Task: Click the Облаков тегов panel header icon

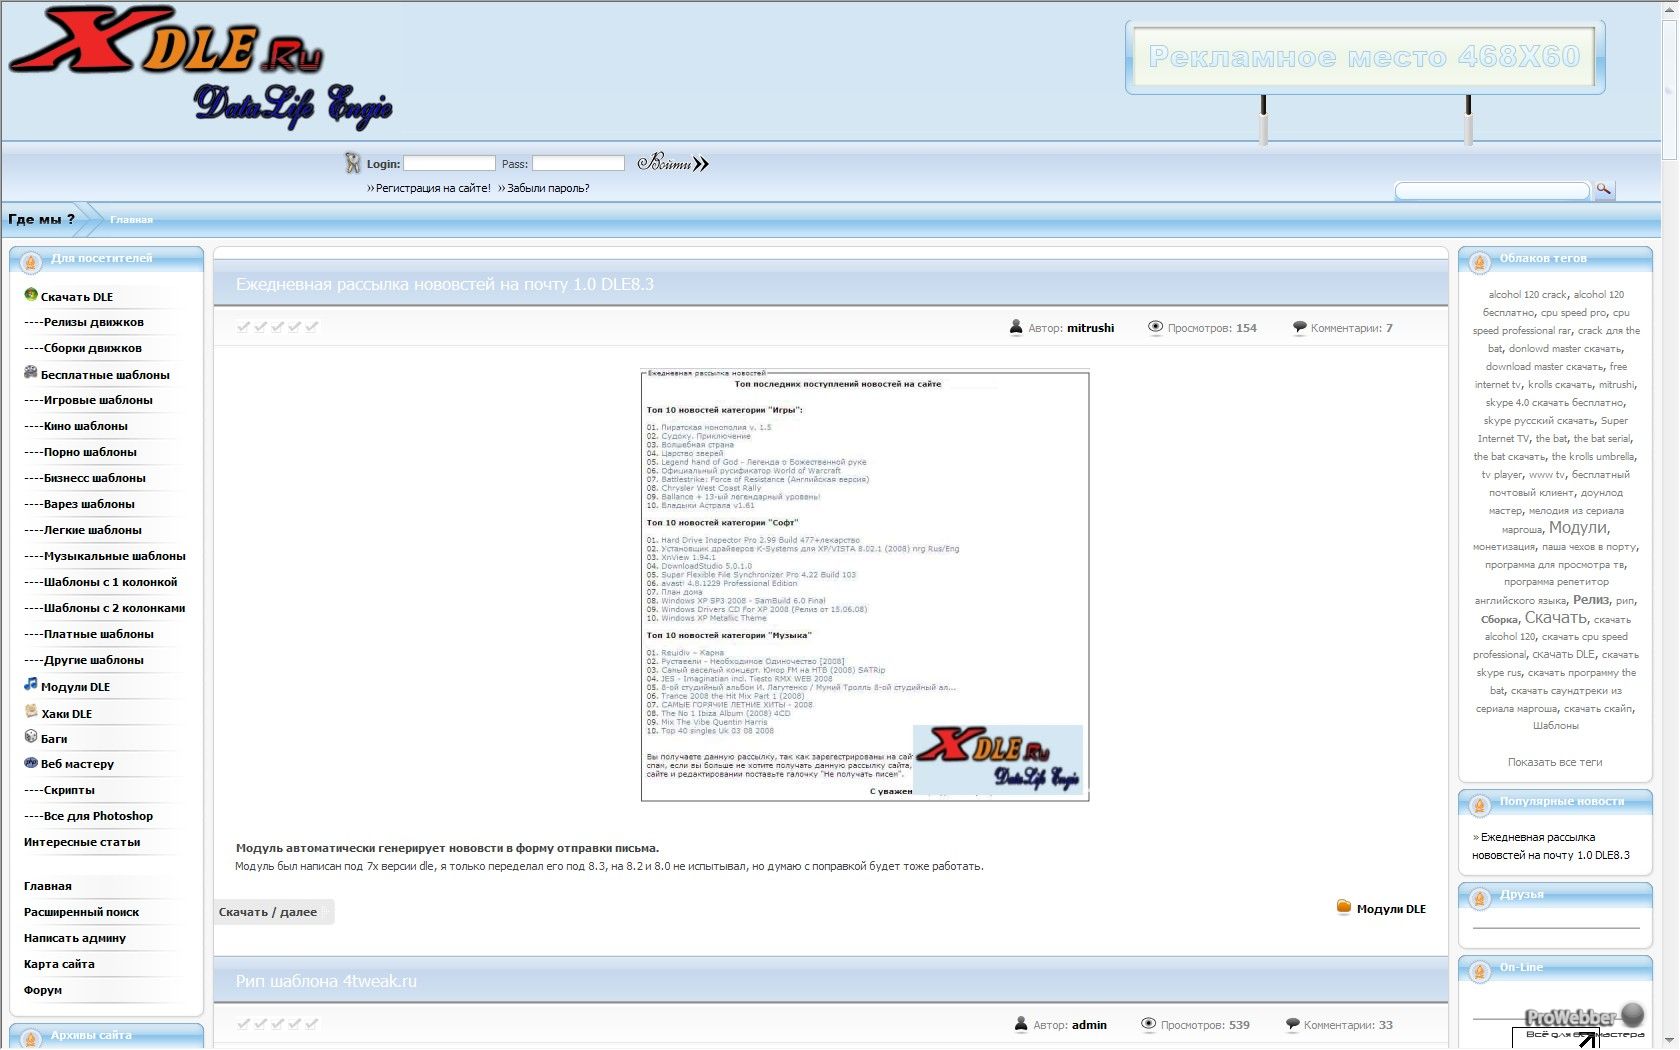Action: (x=1479, y=262)
